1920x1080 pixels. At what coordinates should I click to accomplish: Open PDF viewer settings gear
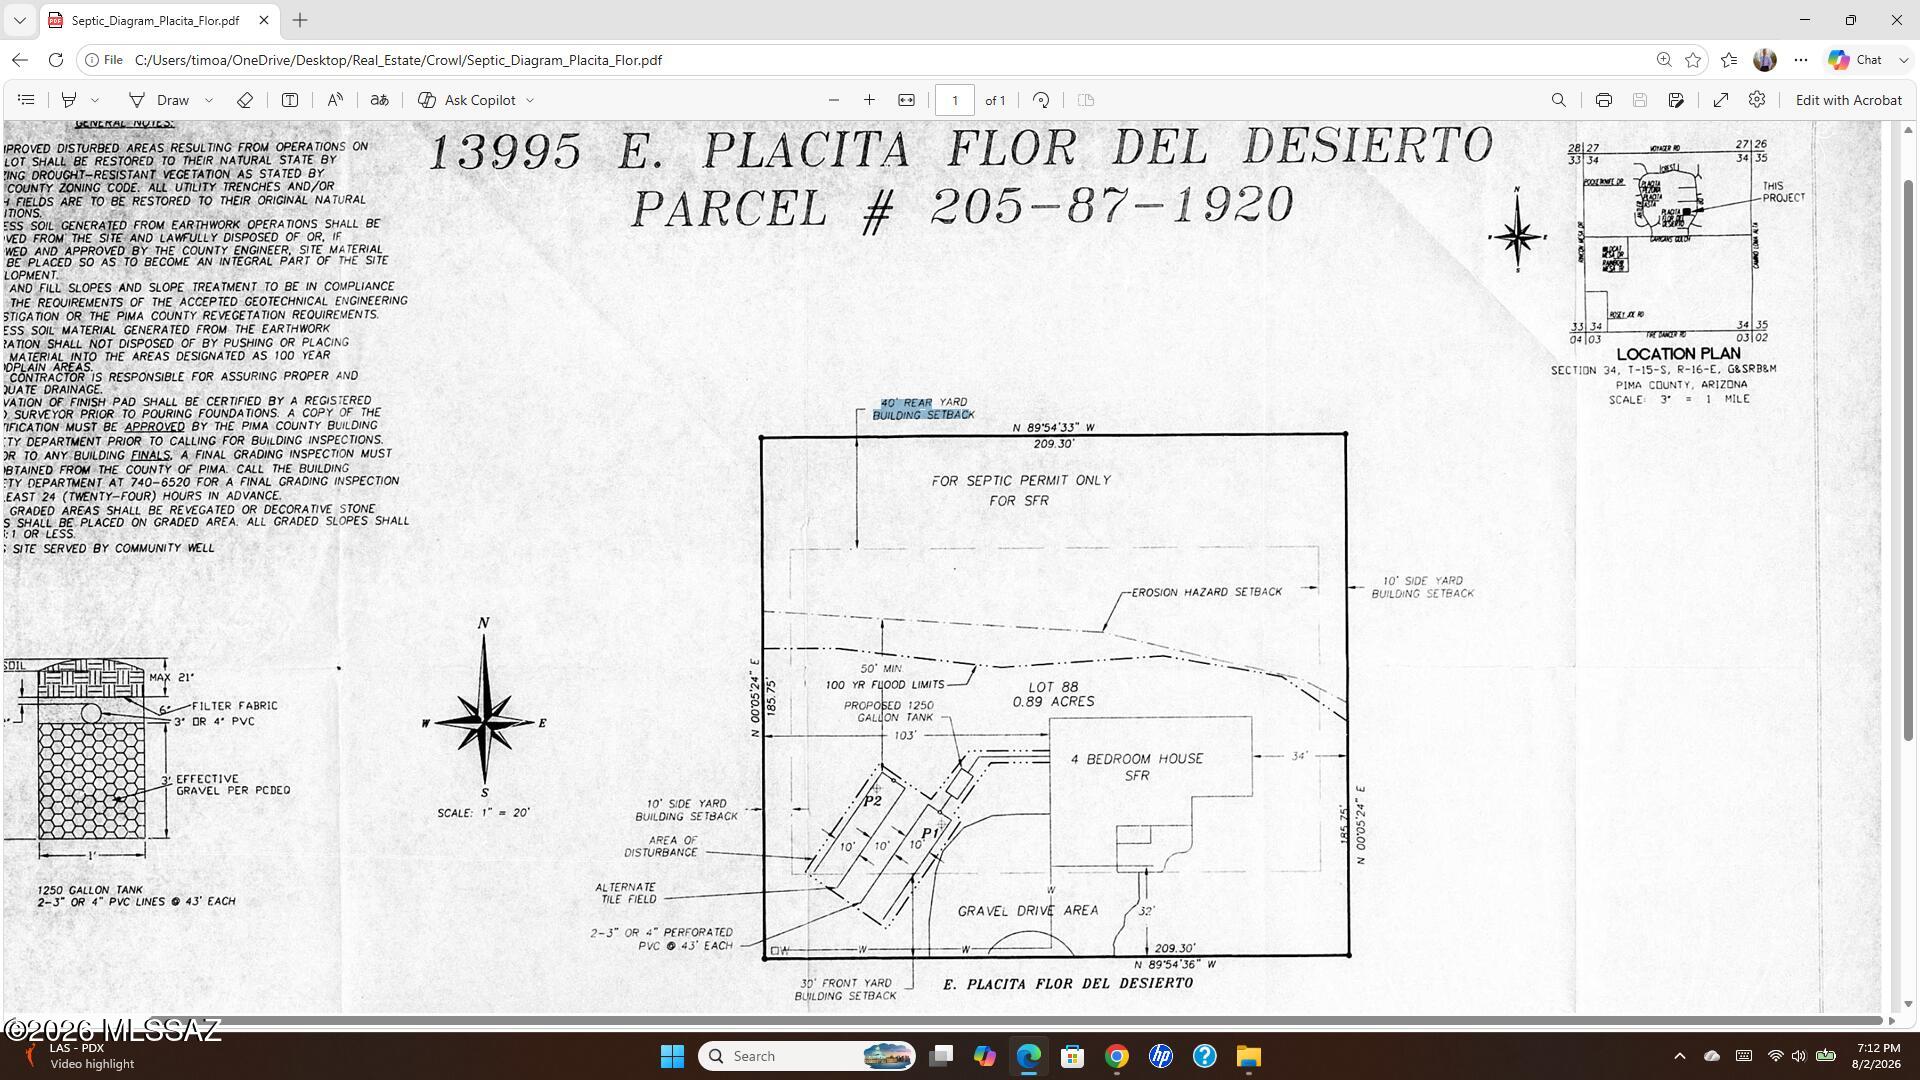1757,100
